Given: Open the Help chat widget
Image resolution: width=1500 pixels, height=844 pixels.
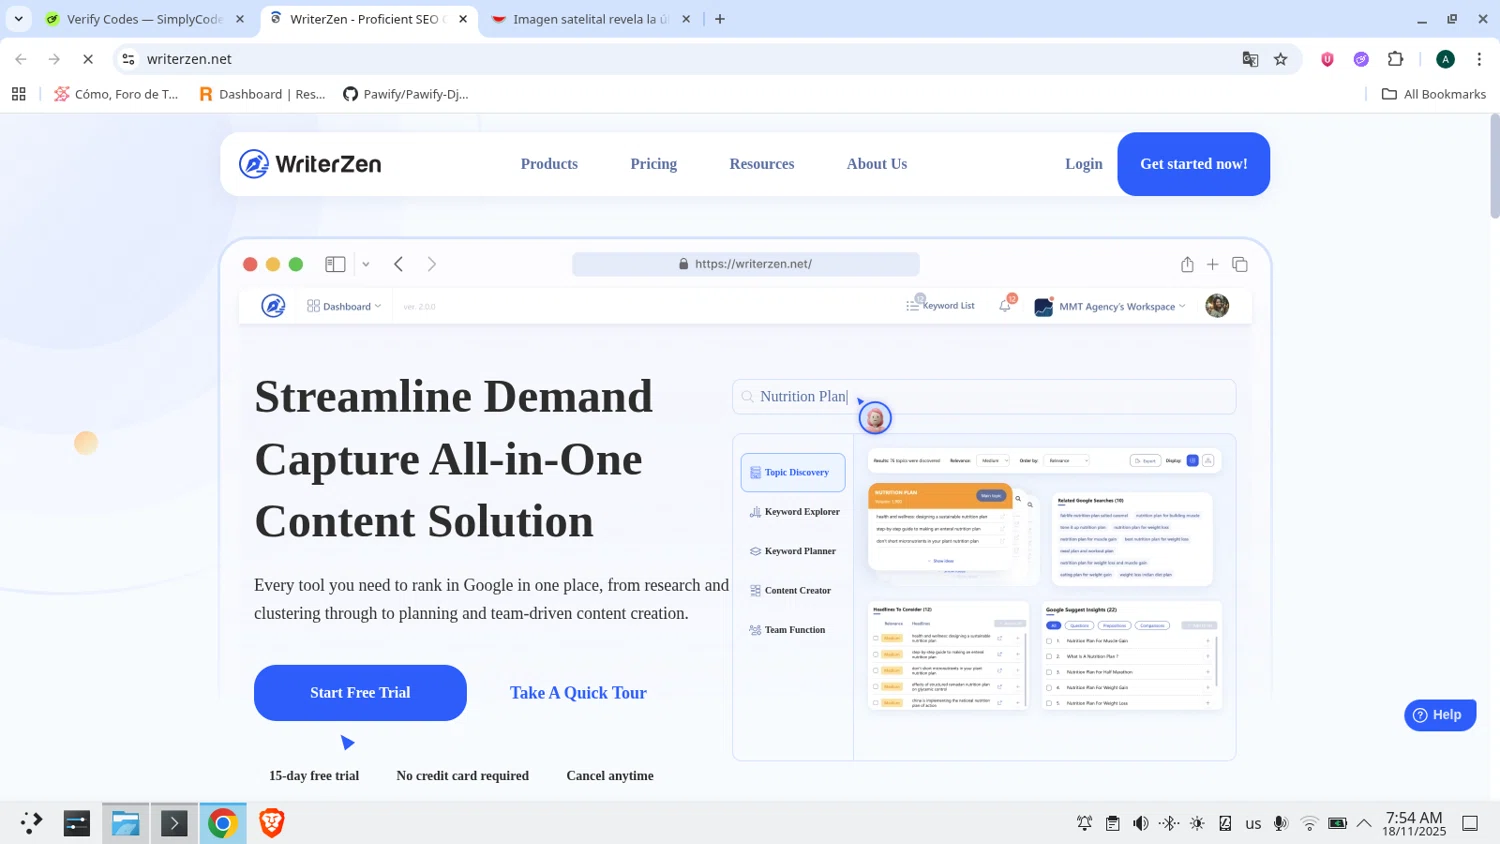Looking at the screenshot, I should click(1440, 715).
